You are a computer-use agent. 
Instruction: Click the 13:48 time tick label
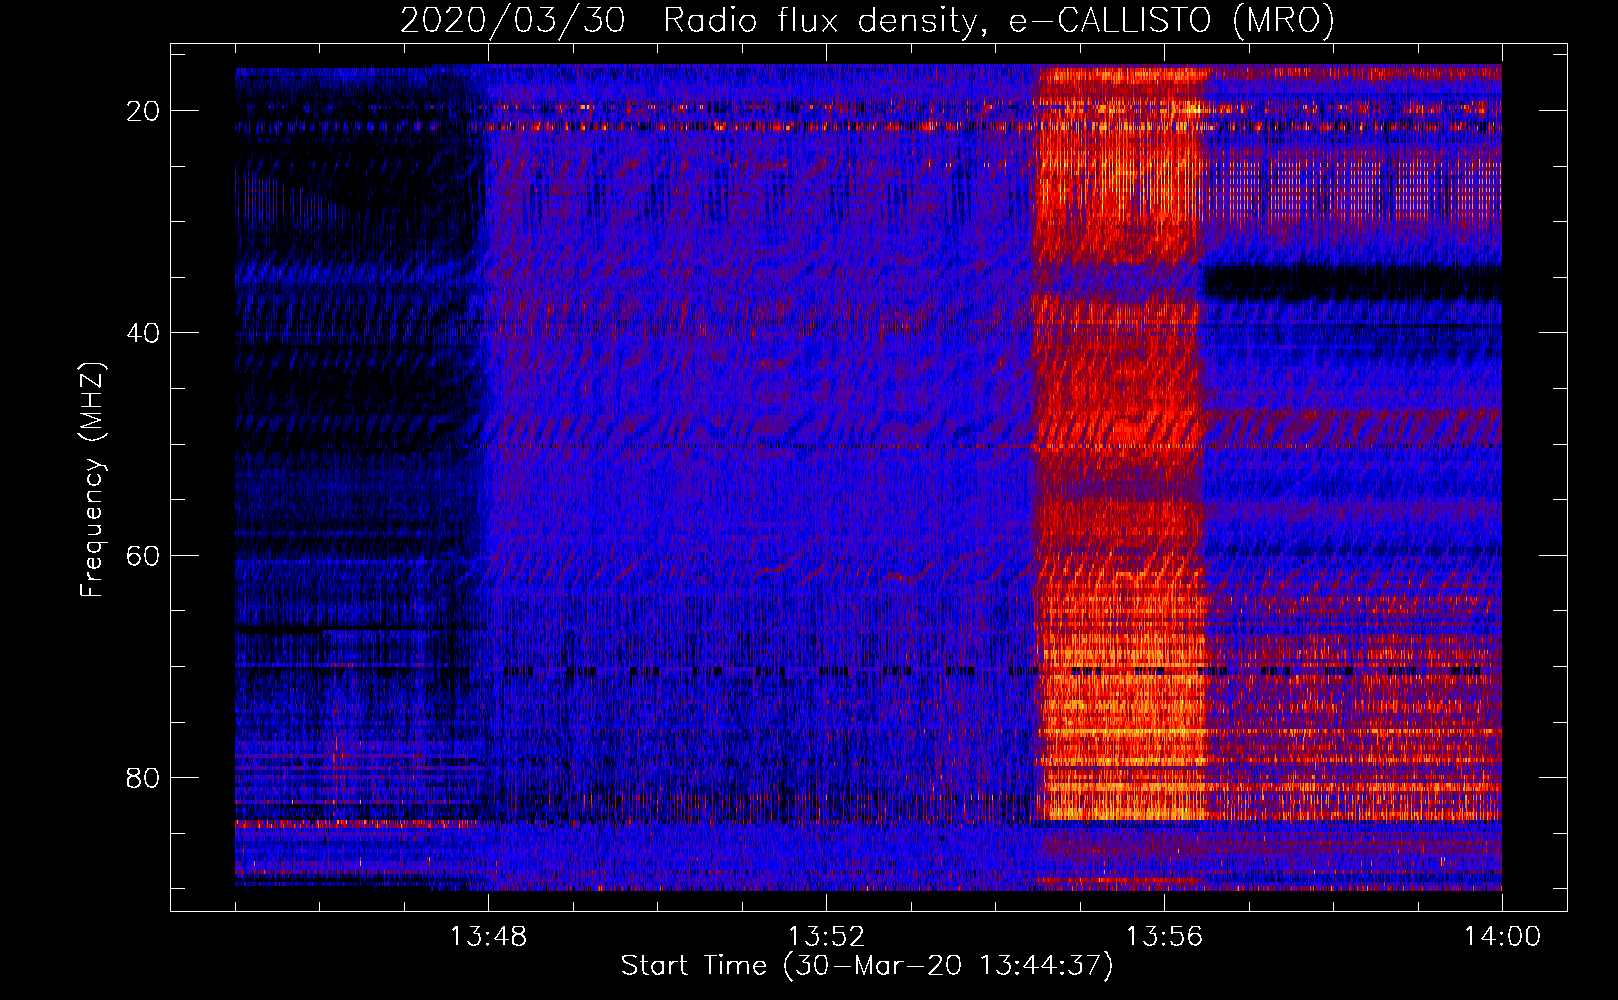tap(488, 937)
